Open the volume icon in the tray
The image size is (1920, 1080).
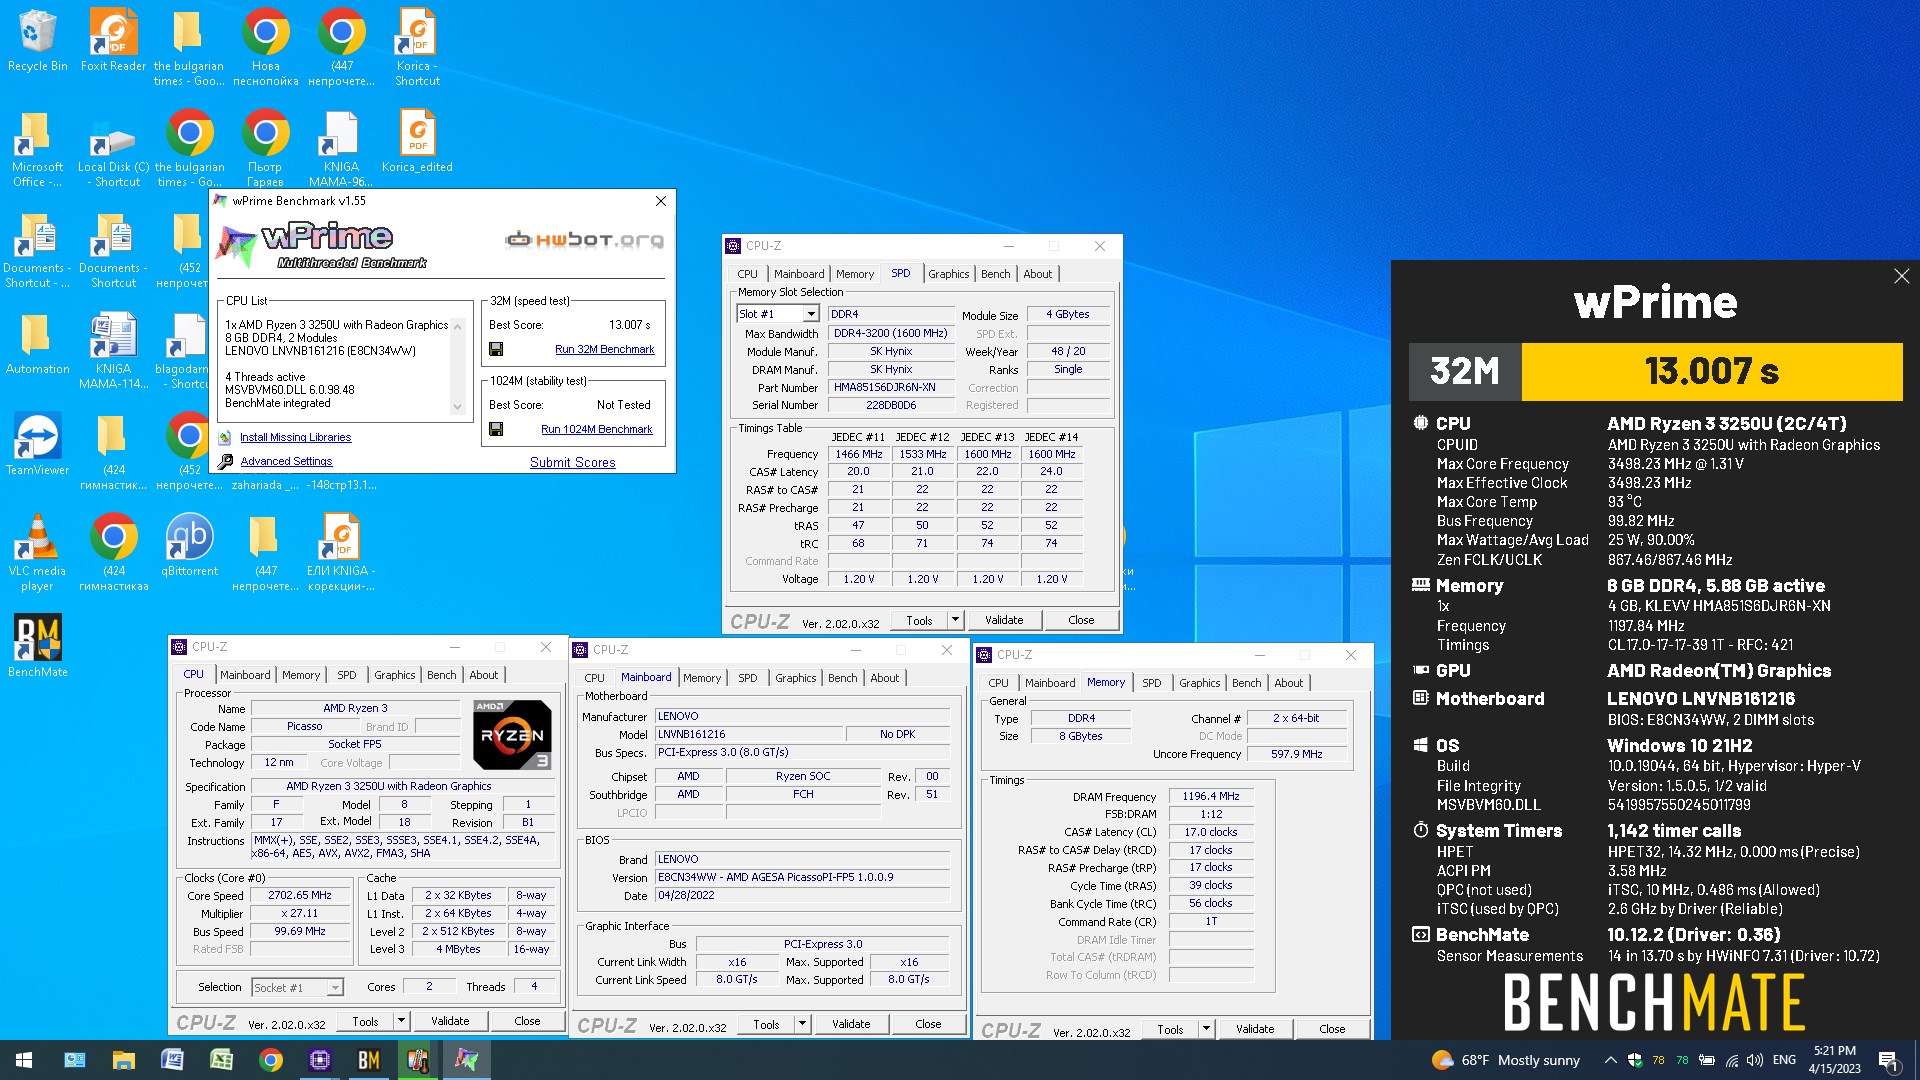pyautogui.click(x=1755, y=1060)
